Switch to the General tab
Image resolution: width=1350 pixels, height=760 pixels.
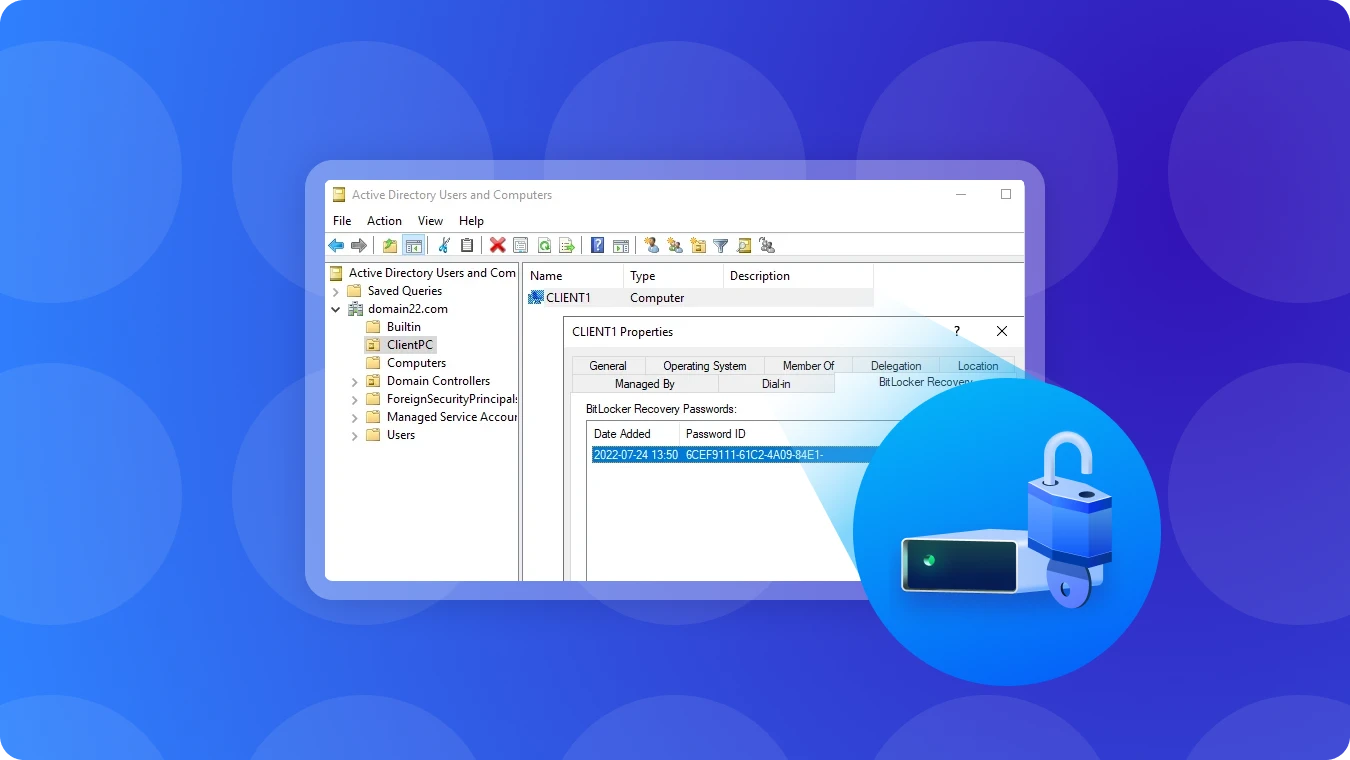[x=608, y=366]
